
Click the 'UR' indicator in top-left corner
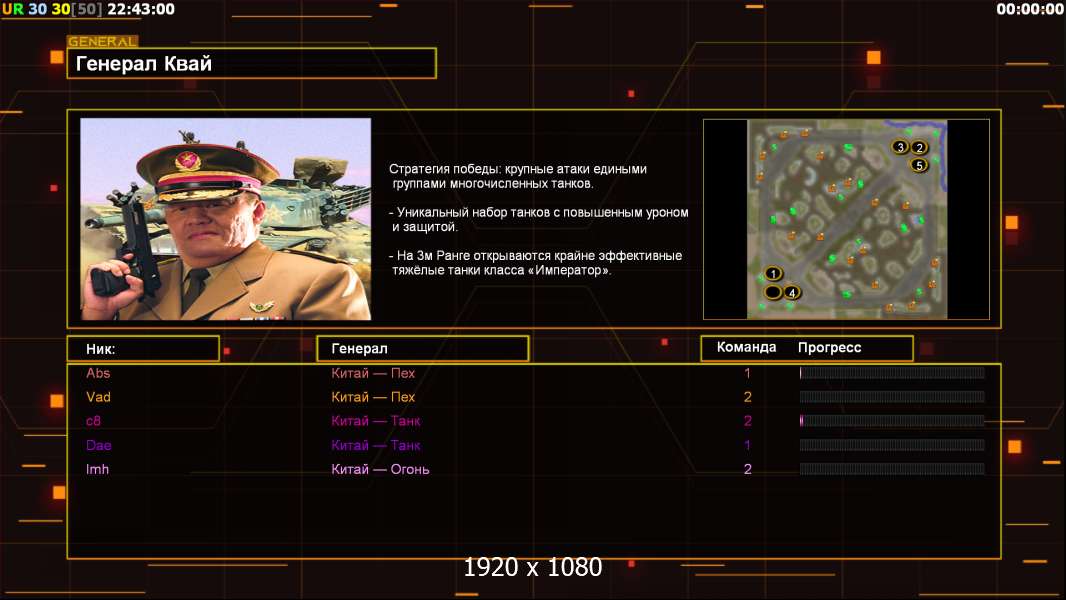(12, 9)
